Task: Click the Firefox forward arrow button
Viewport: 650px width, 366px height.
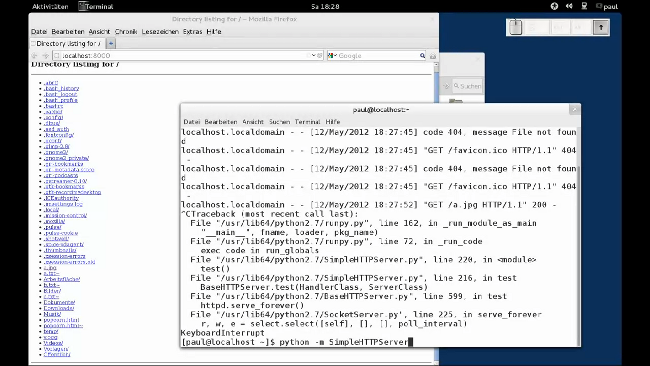Action: tap(46, 56)
